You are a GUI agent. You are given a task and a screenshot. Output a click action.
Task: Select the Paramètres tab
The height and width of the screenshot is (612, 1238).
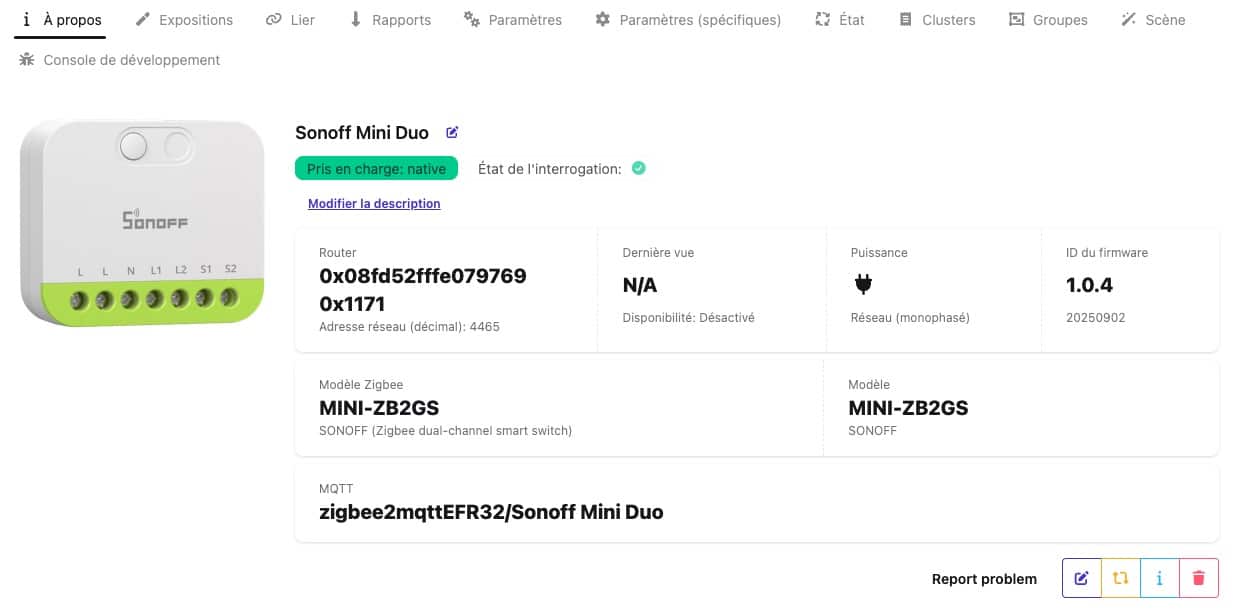(x=513, y=20)
